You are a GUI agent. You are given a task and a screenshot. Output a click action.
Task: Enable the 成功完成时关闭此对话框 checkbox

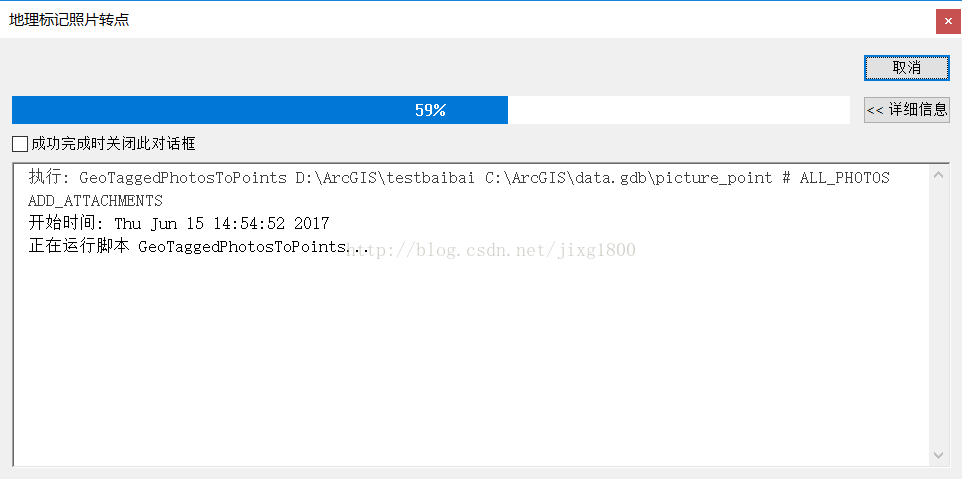pos(20,145)
